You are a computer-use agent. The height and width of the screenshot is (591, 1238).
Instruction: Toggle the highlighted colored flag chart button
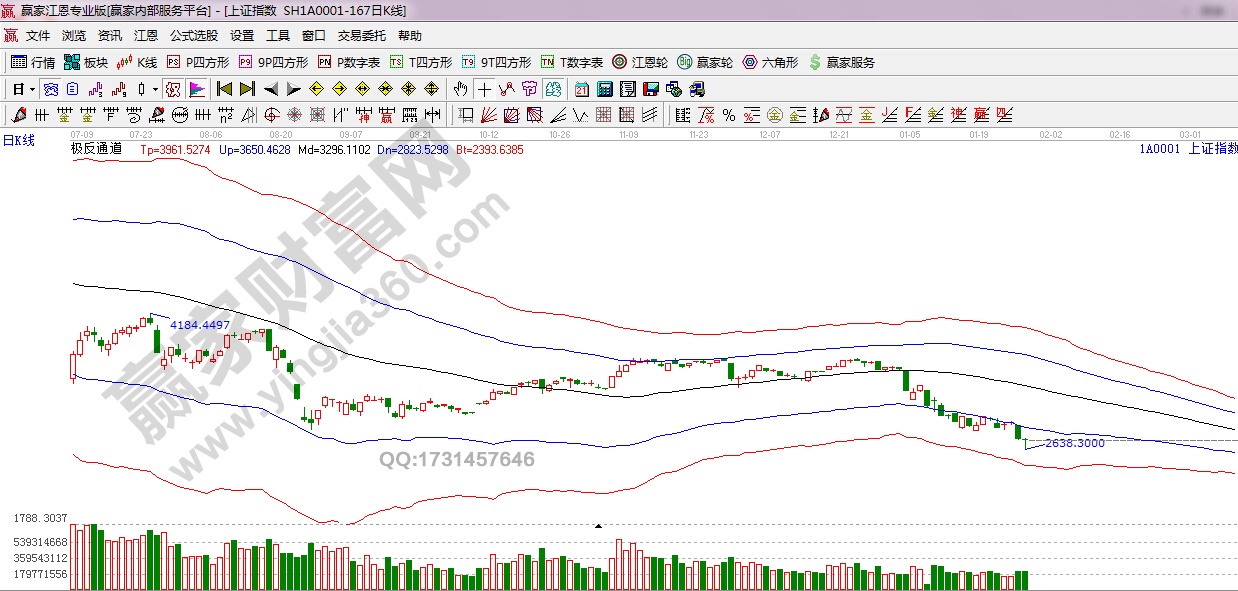coord(196,89)
